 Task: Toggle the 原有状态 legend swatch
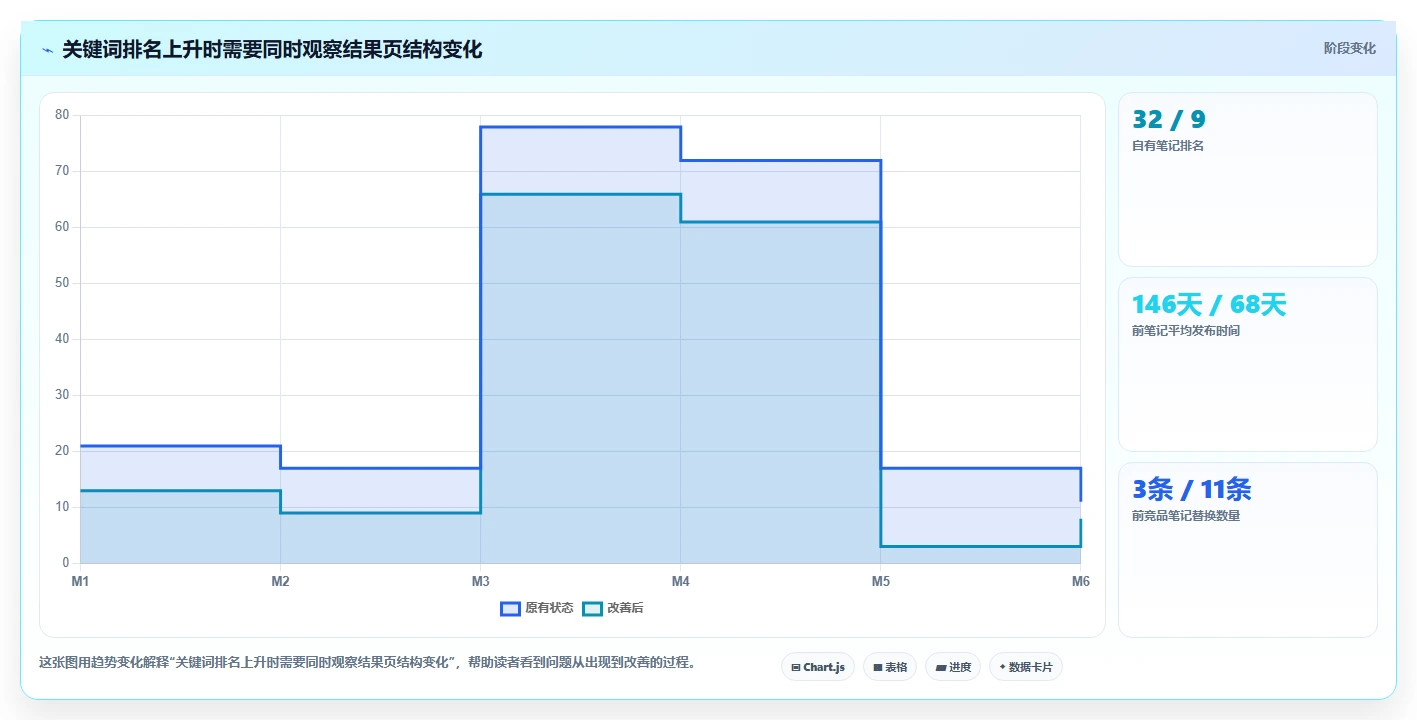coord(510,608)
